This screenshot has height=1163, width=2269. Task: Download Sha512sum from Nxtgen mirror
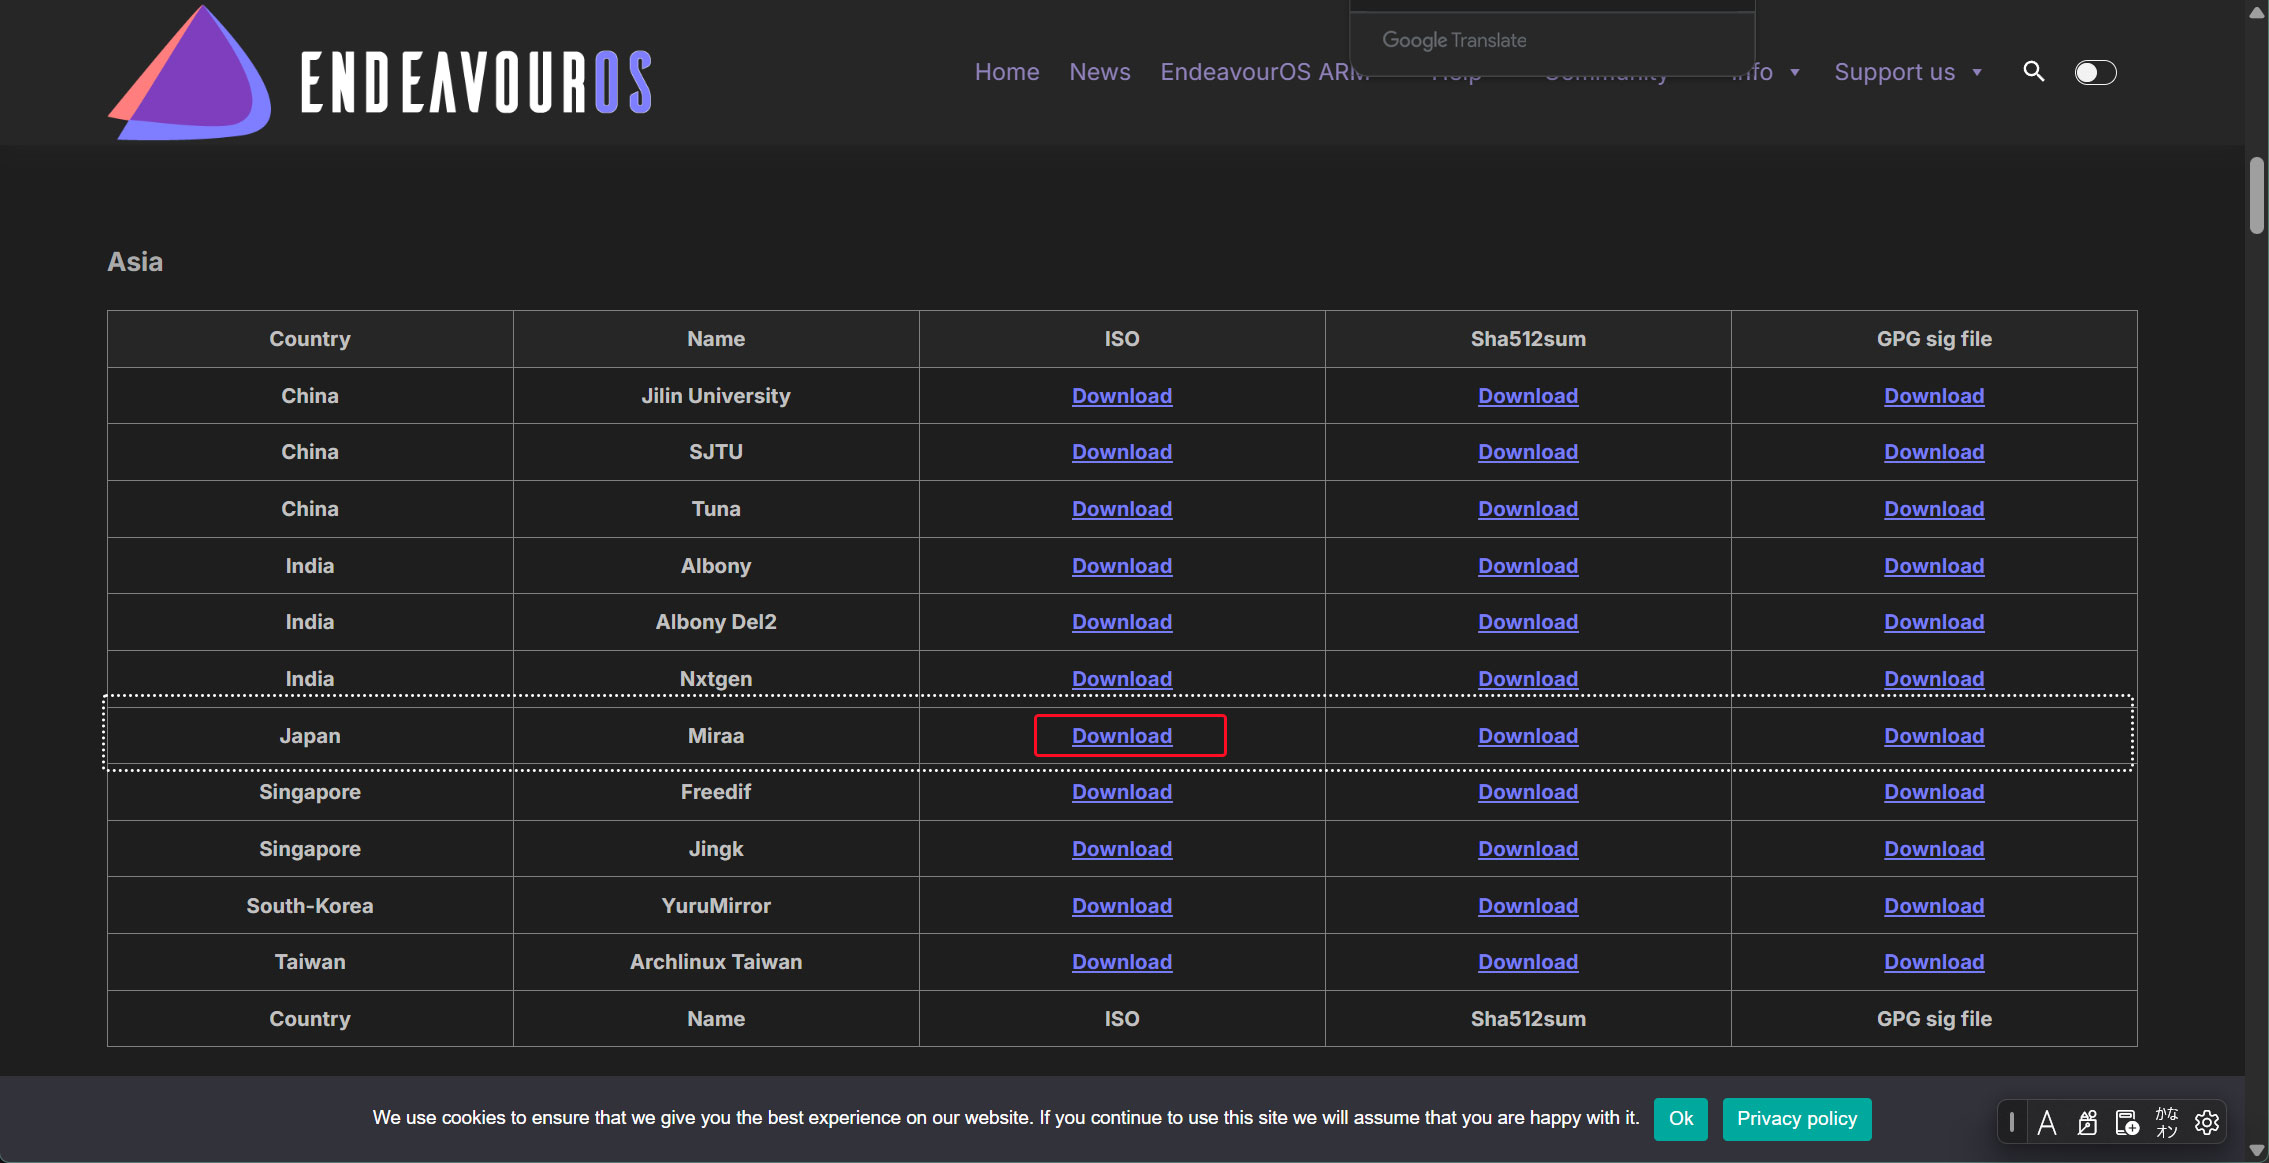(1528, 679)
